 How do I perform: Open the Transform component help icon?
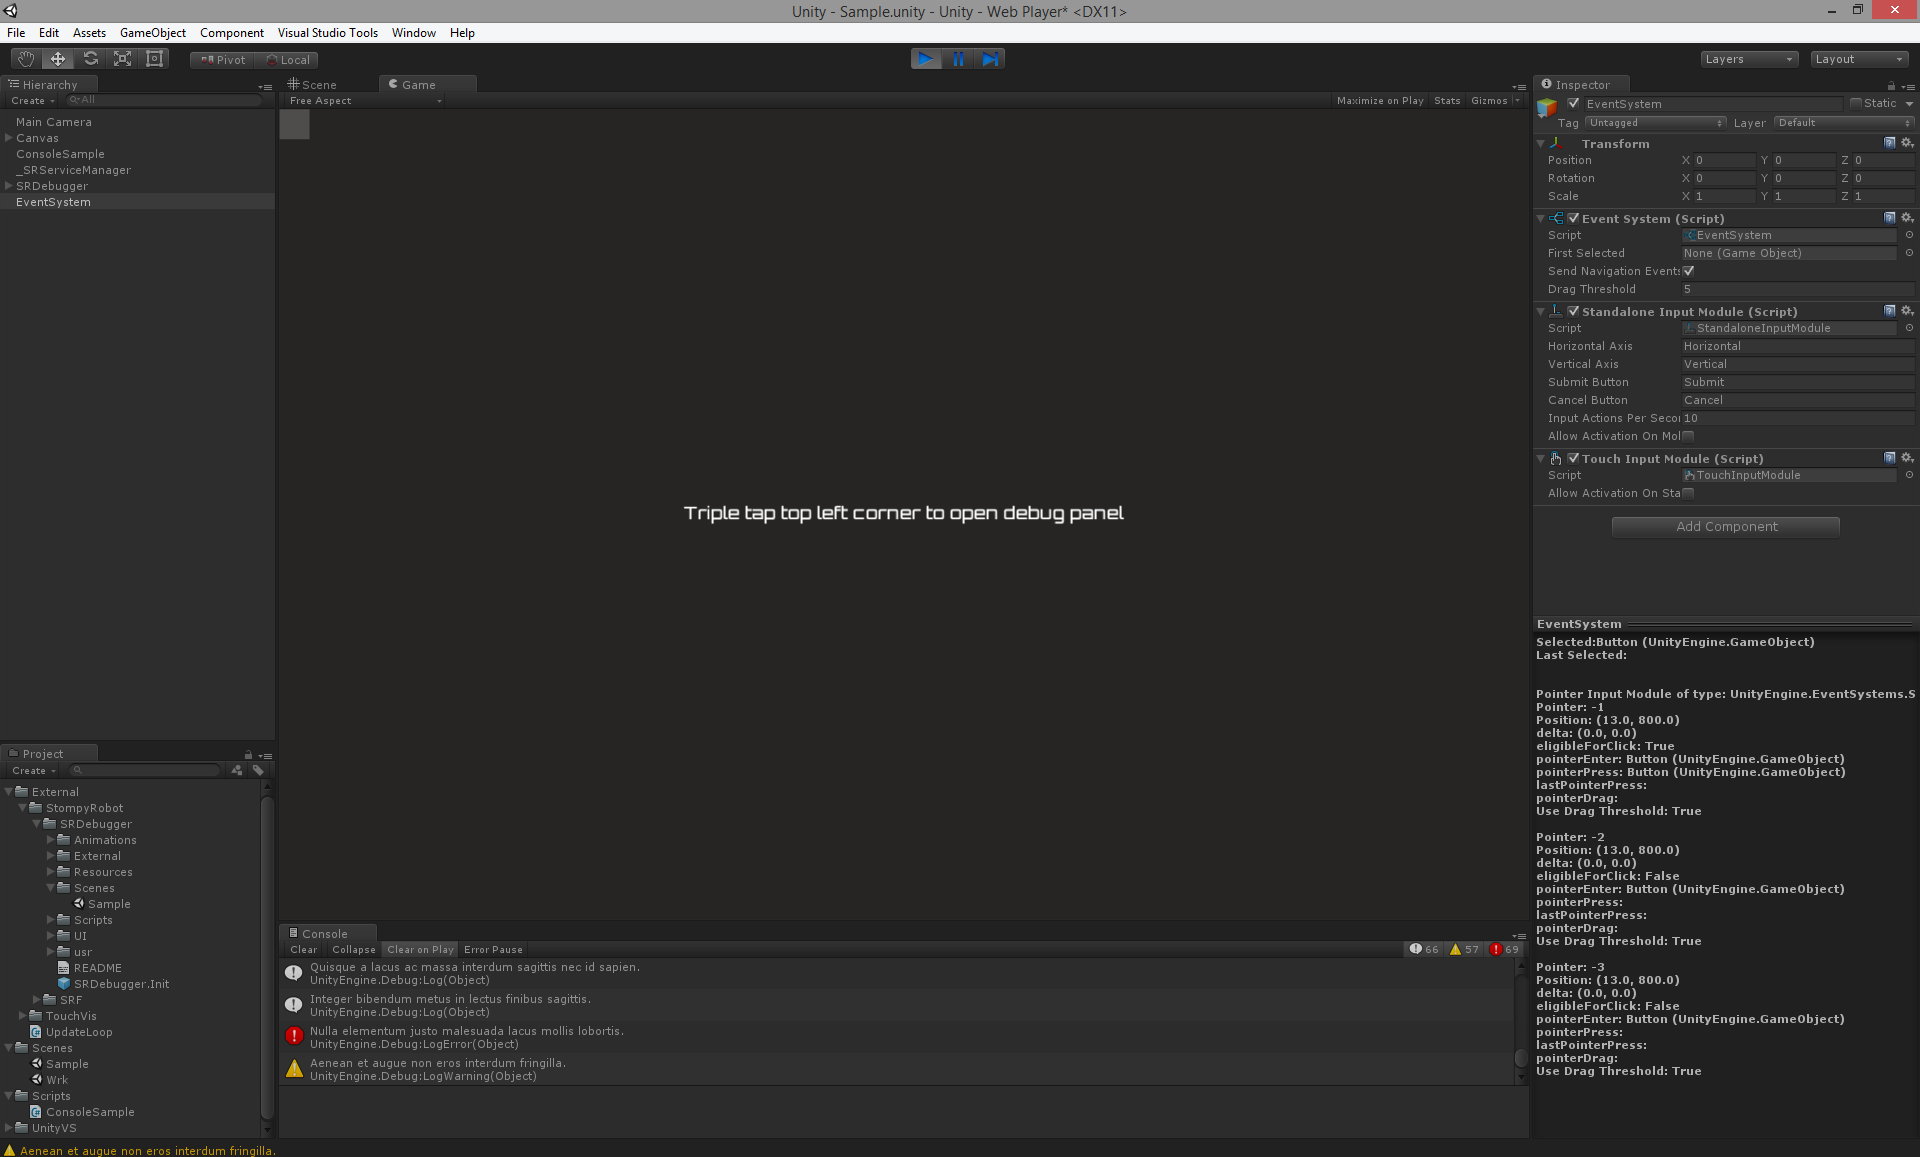1889,143
